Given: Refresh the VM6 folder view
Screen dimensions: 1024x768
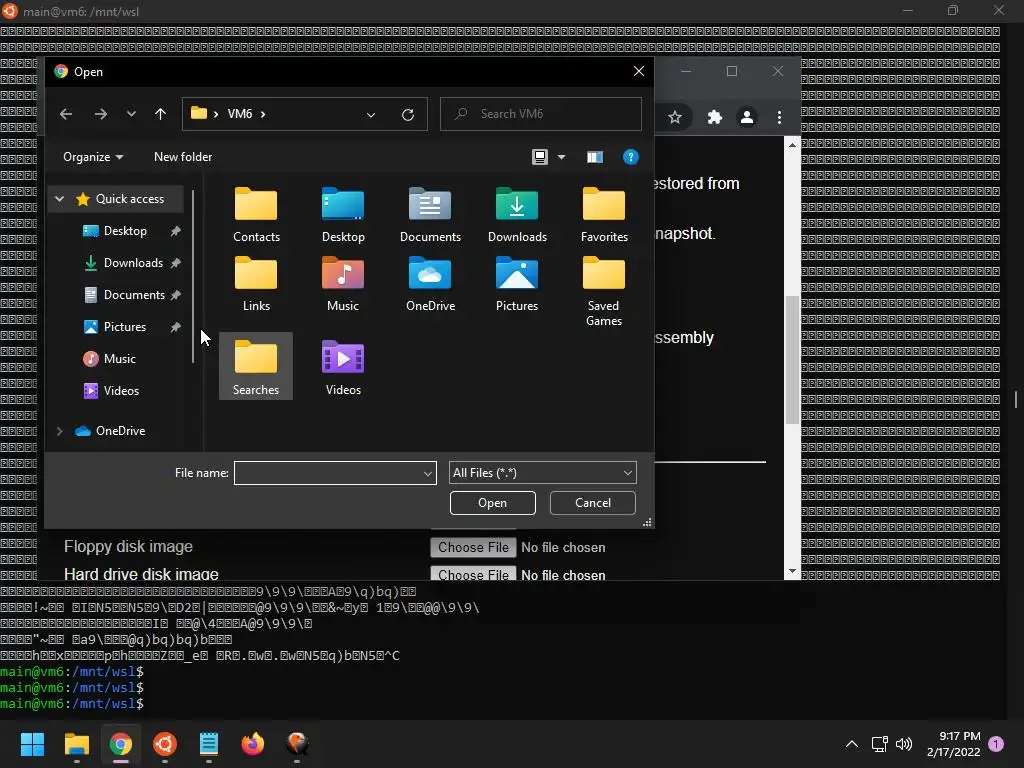Looking at the screenshot, I should pyautogui.click(x=408, y=115).
